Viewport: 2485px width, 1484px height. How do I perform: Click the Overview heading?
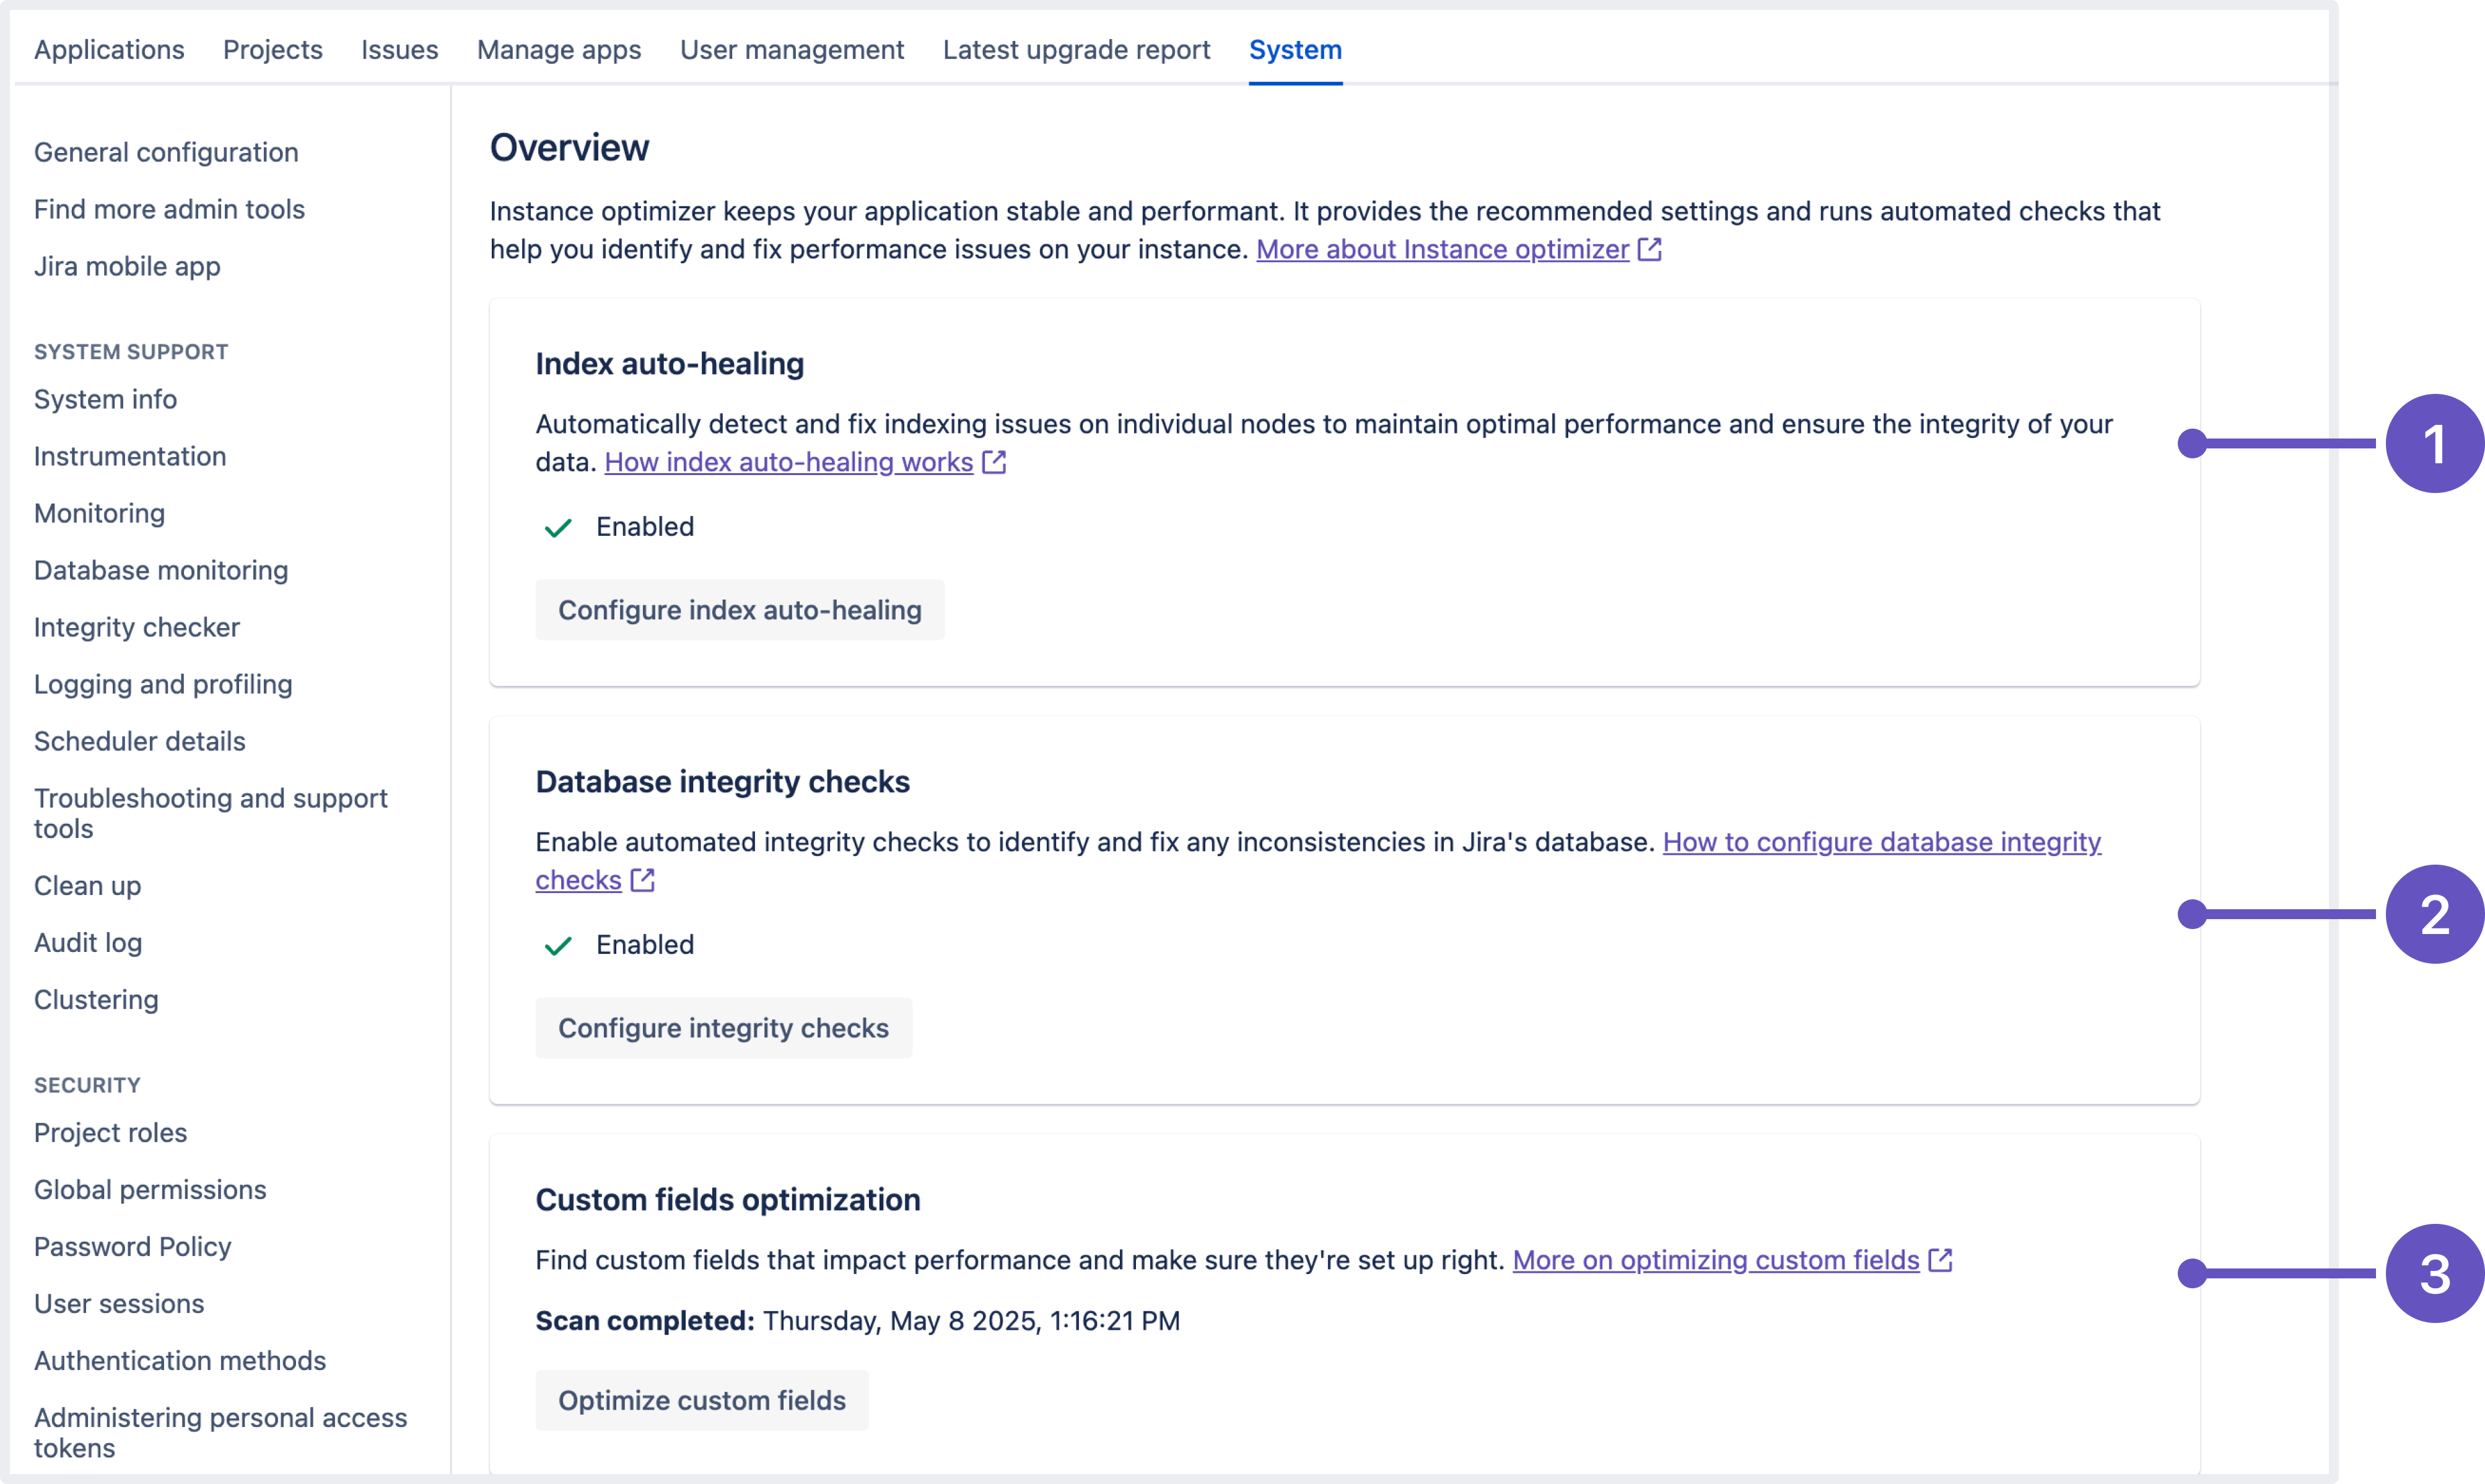point(569,148)
